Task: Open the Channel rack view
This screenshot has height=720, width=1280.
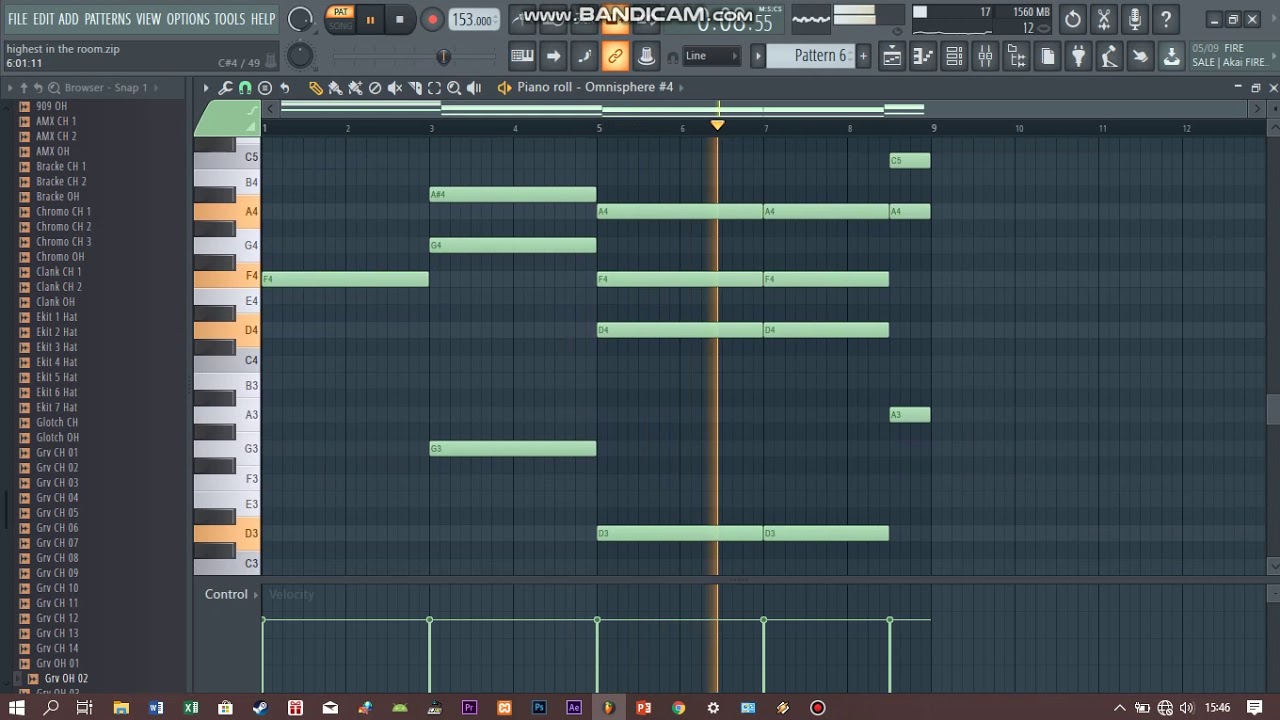Action: (954, 57)
